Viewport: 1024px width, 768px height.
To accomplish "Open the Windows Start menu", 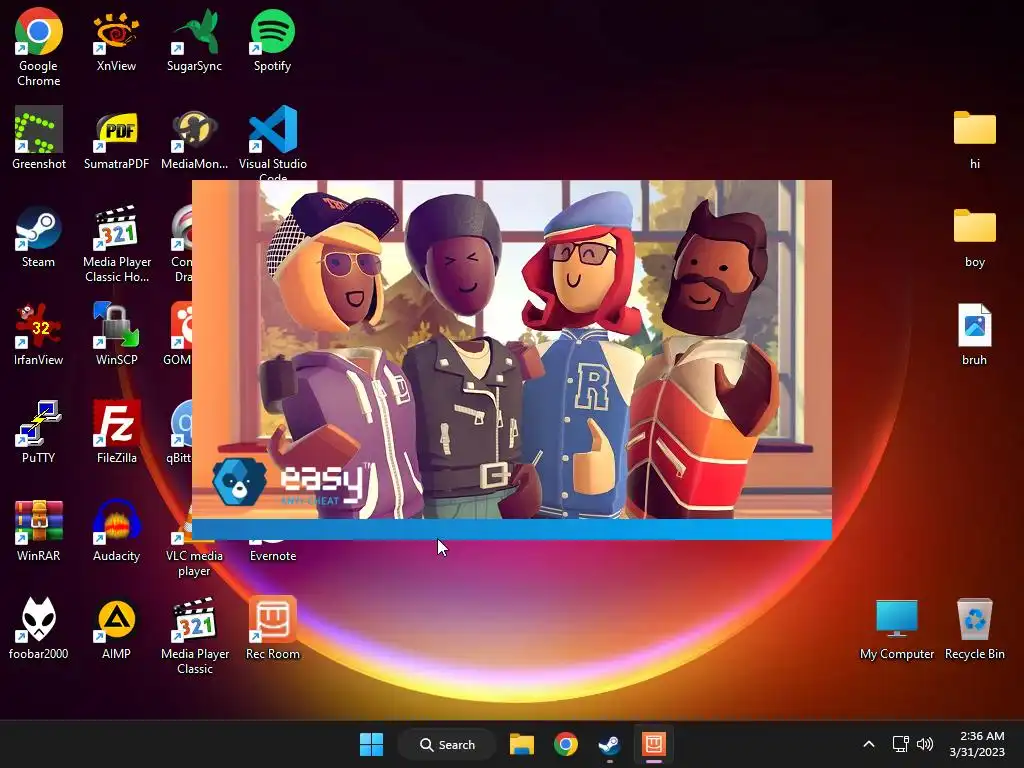I will (372, 744).
